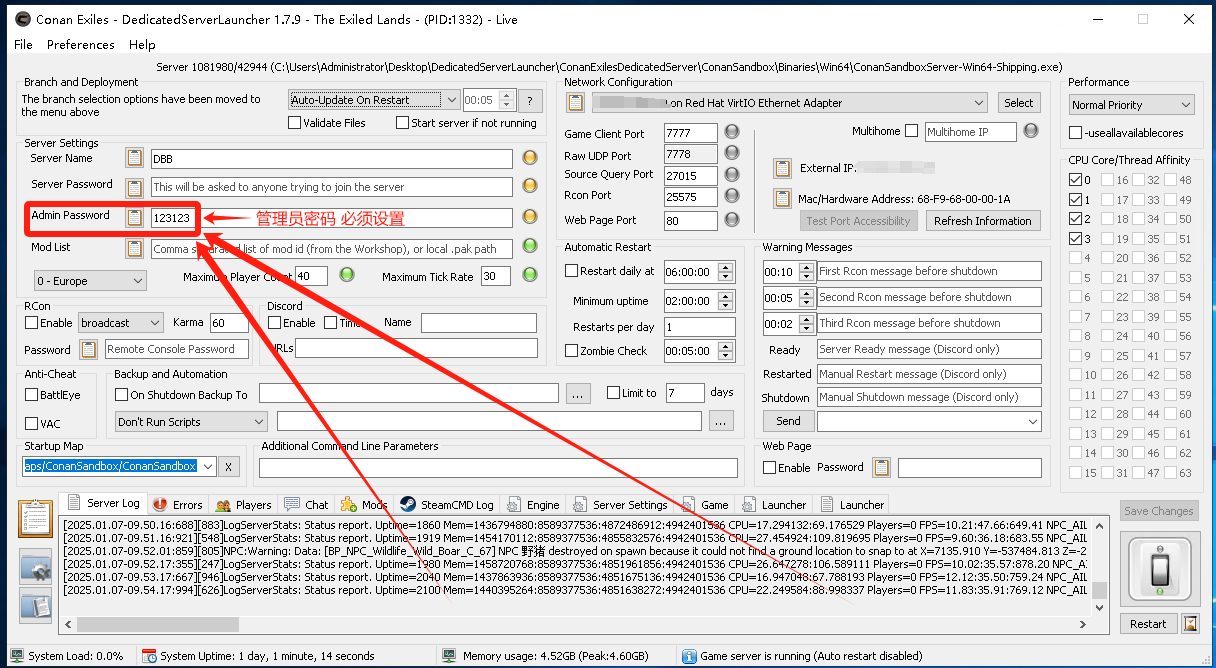Click the Send button under Warning Messages

pos(788,421)
